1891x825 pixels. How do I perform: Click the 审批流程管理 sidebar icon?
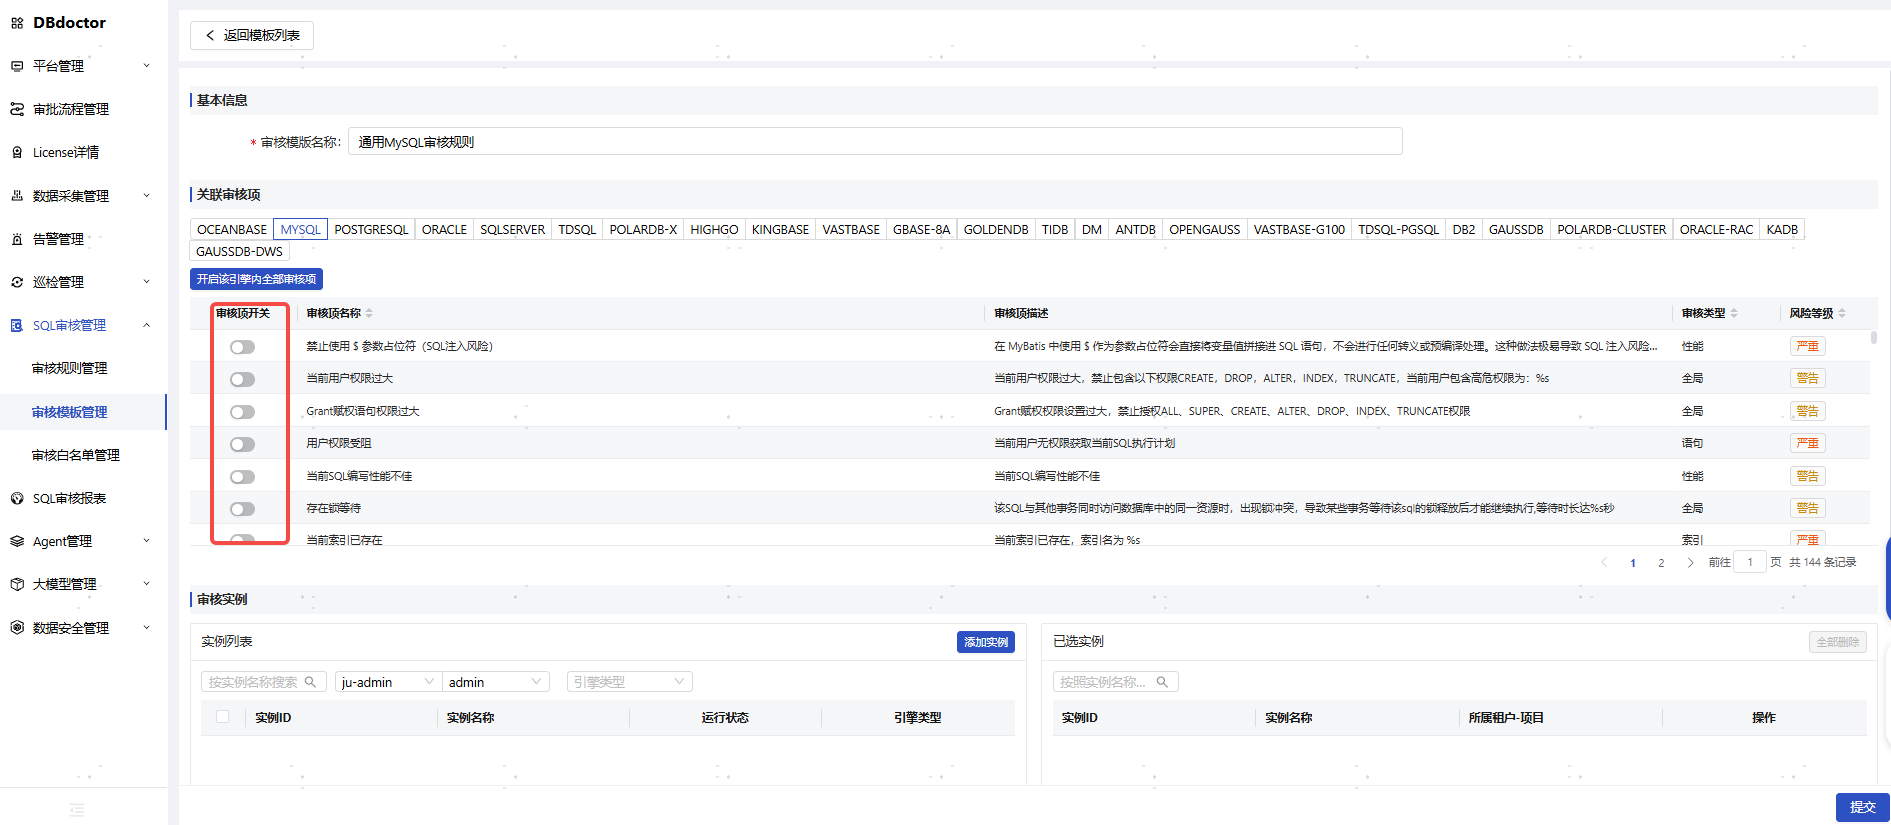click(17, 109)
